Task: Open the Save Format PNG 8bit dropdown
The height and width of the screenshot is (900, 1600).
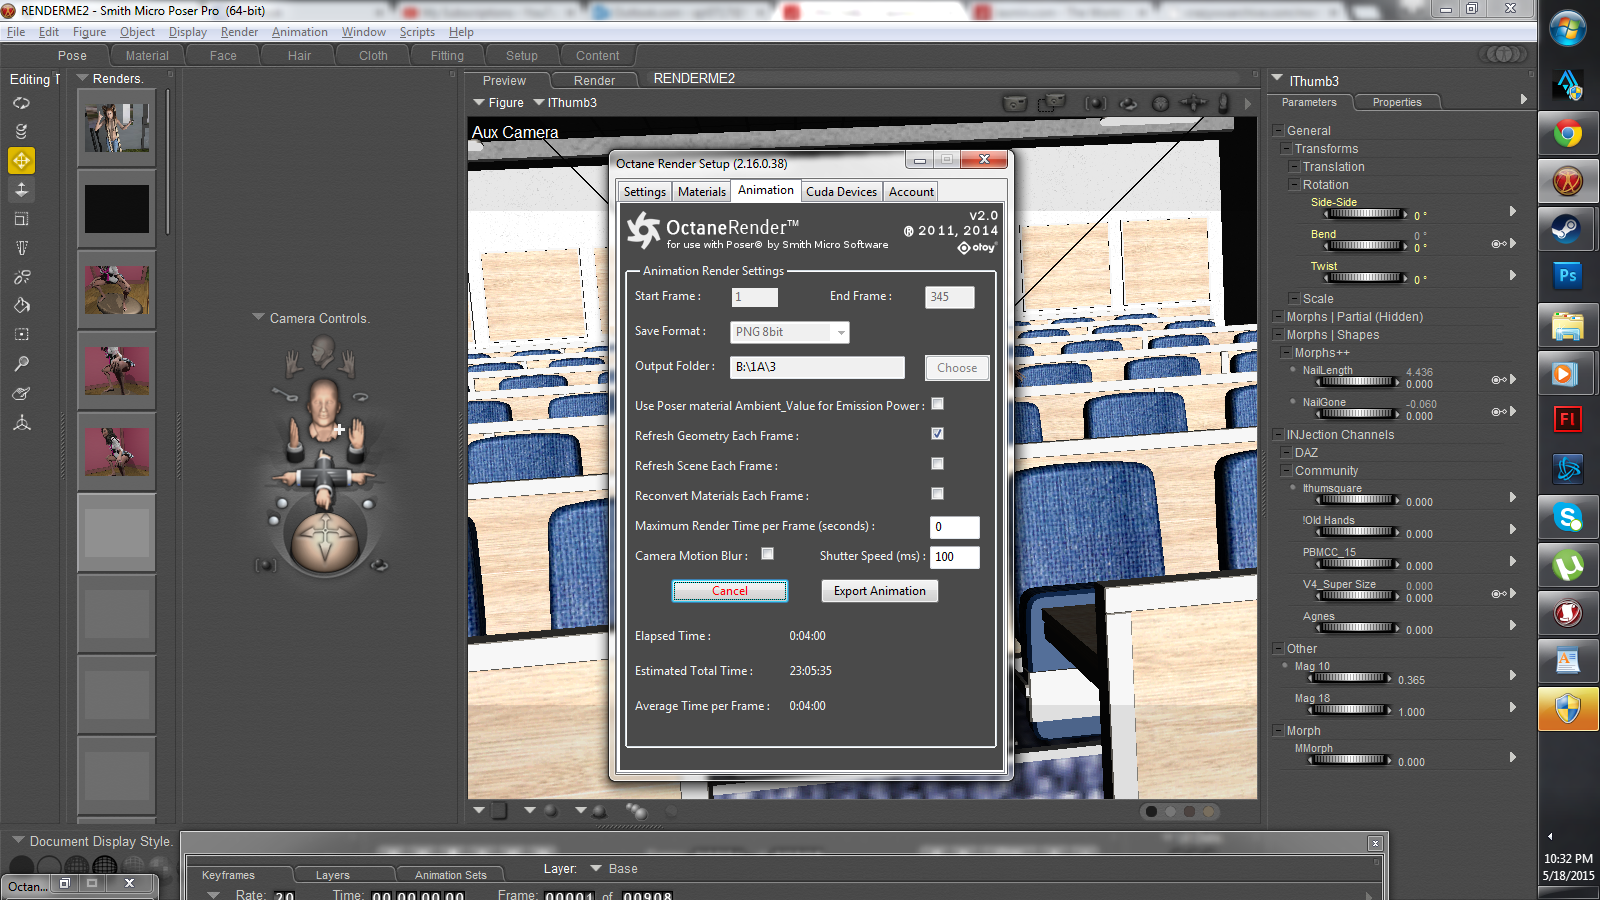Action: [790, 332]
